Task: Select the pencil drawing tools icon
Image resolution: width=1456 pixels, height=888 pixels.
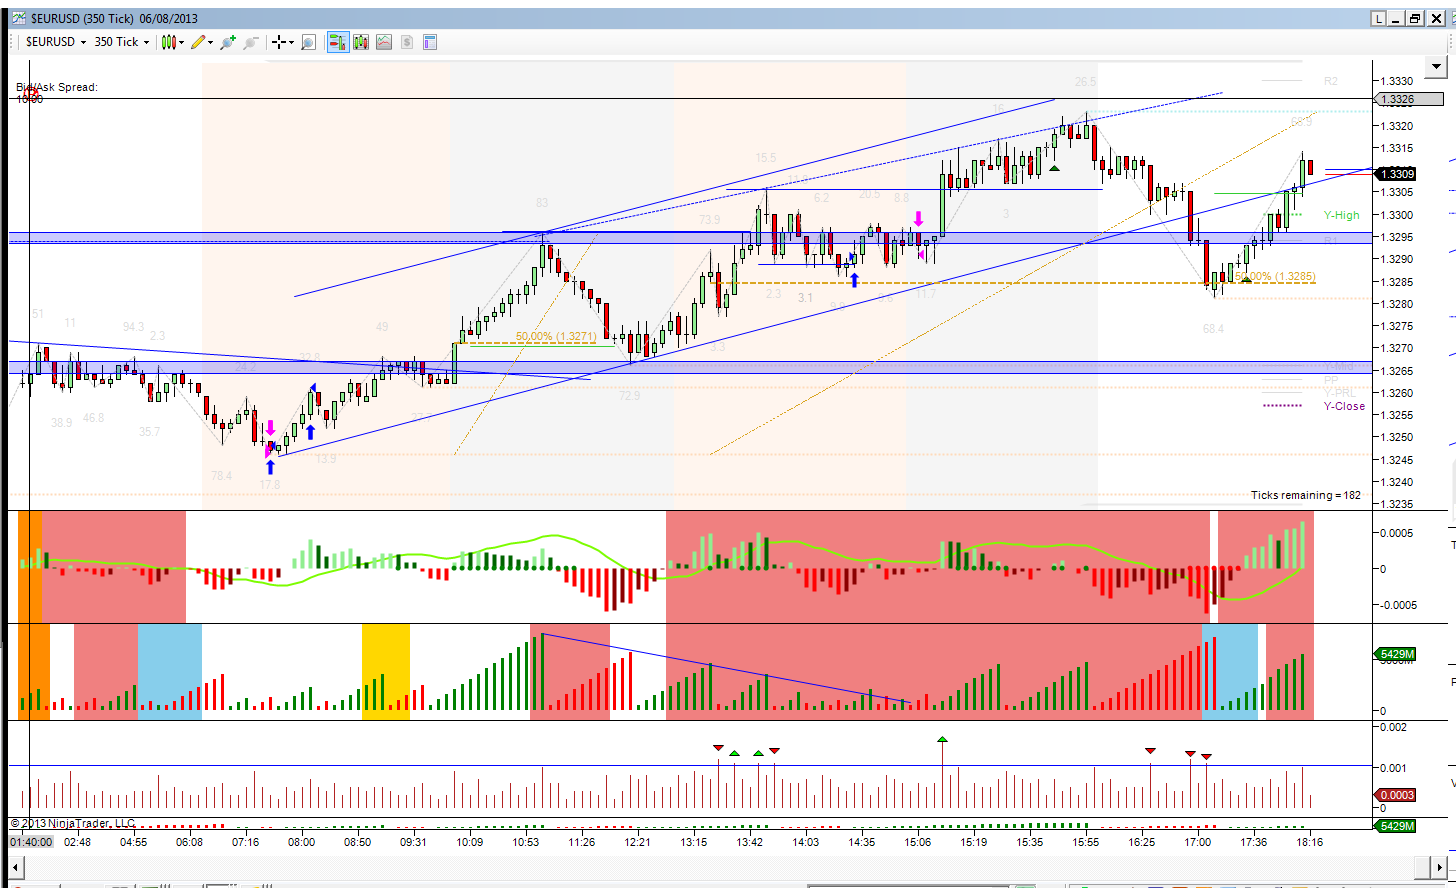Action: tap(199, 42)
